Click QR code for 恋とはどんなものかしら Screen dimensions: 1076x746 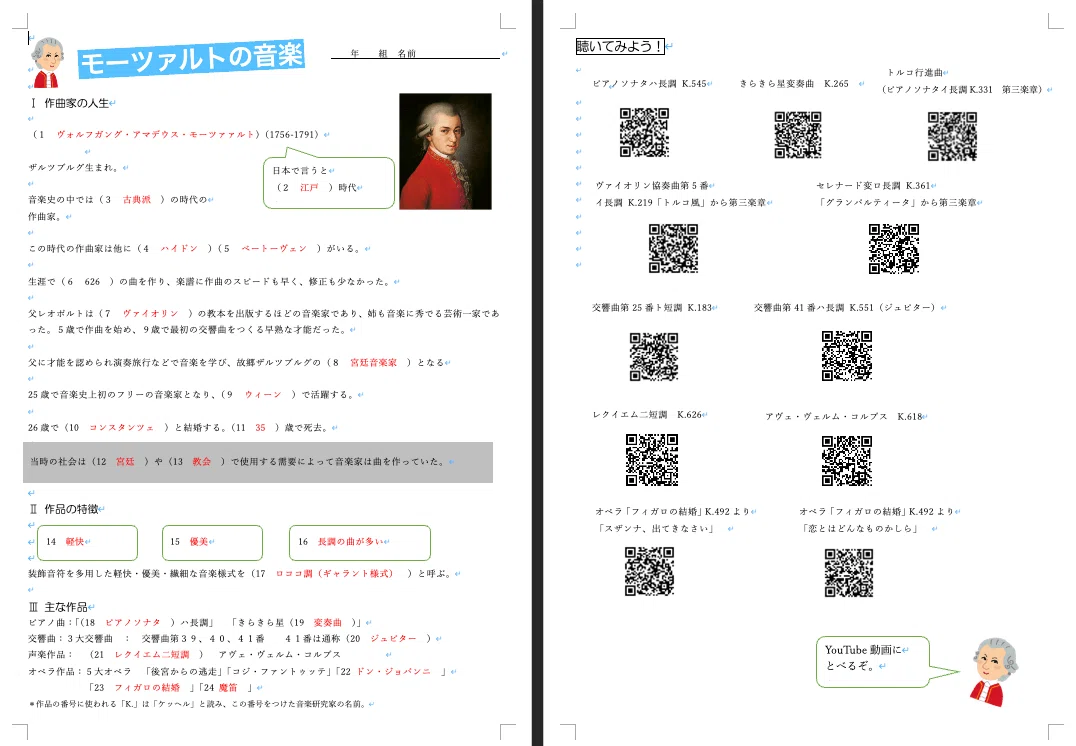point(849,573)
